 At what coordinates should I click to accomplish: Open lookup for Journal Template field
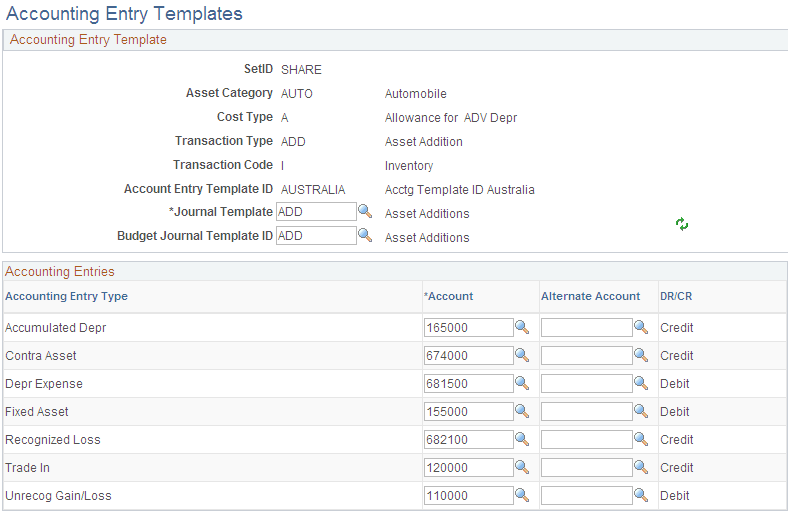365,212
